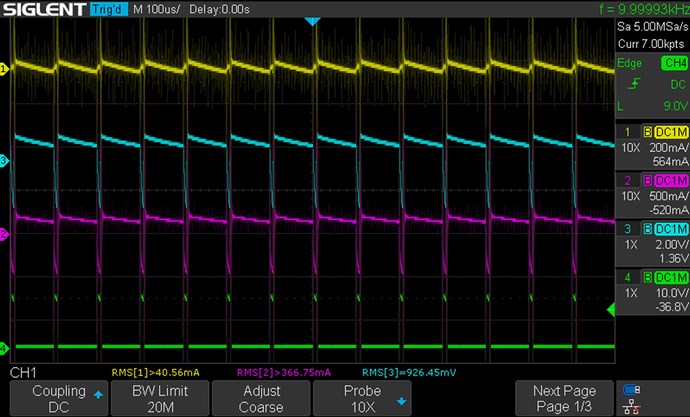Click the channel 2 500mA/ scale value

tap(669, 196)
